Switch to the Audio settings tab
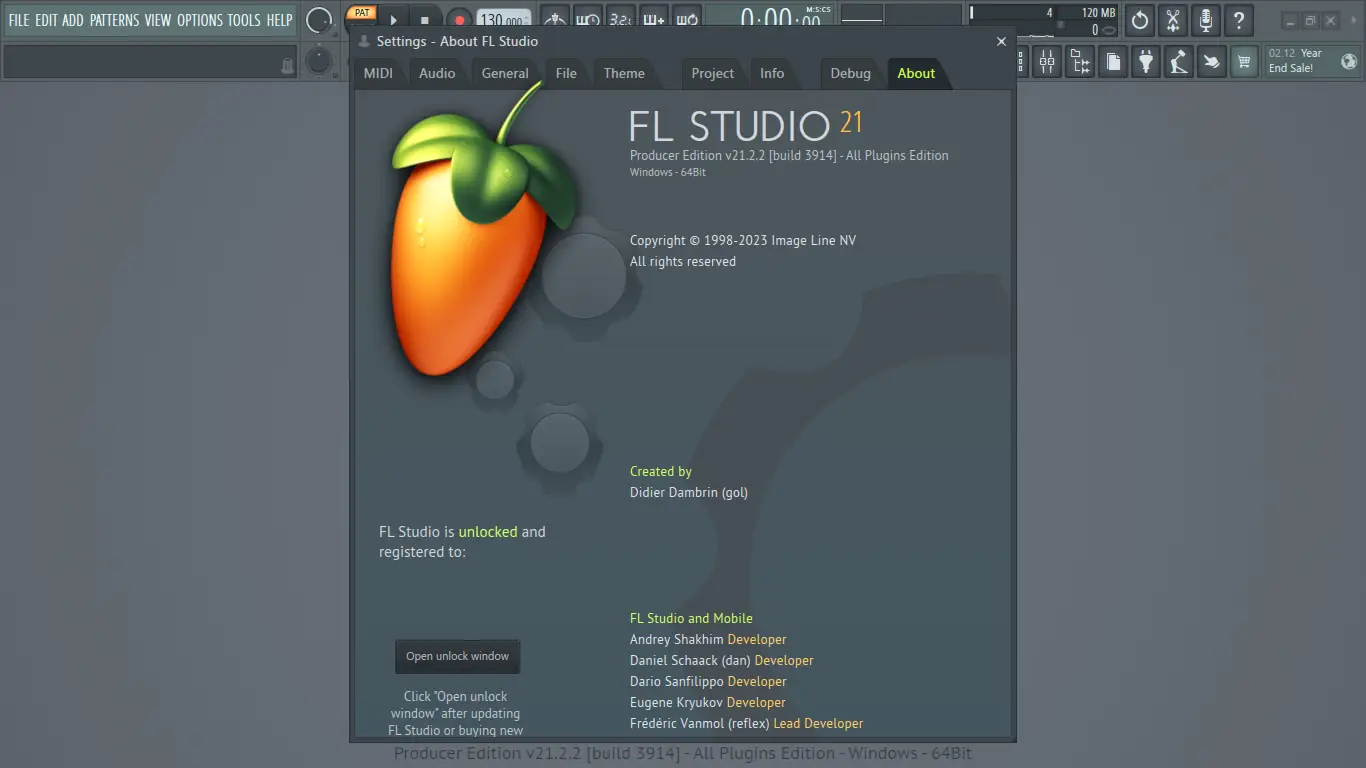The image size is (1366, 768). pyautogui.click(x=437, y=73)
